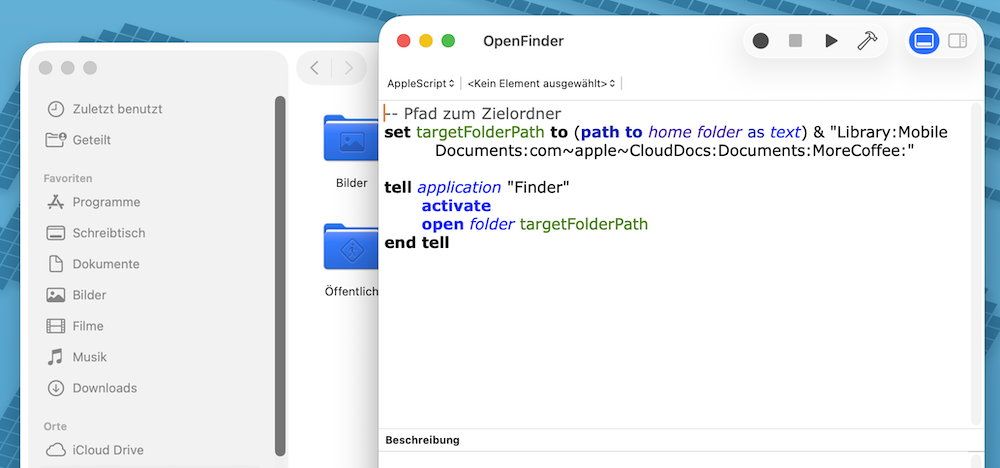1000x468 pixels.
Task: Click the 'Favoriten' sidebar section header
Action: pos(68,179)
